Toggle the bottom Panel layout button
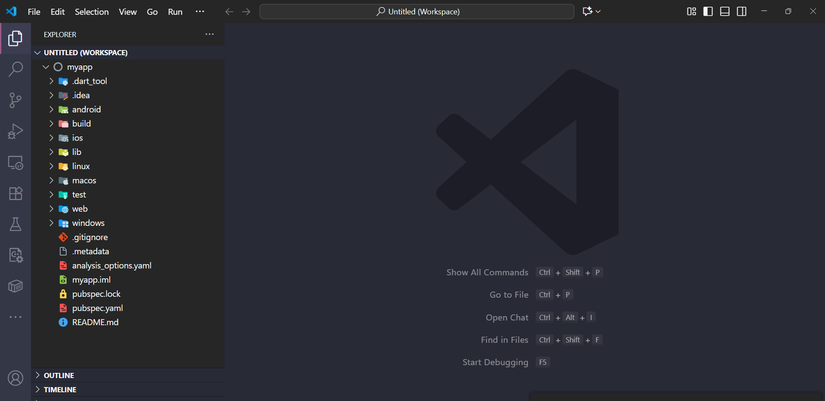Image resolution: width=825 pixels, height=401 pixels. pyautogui.click(x=725, y=12)
